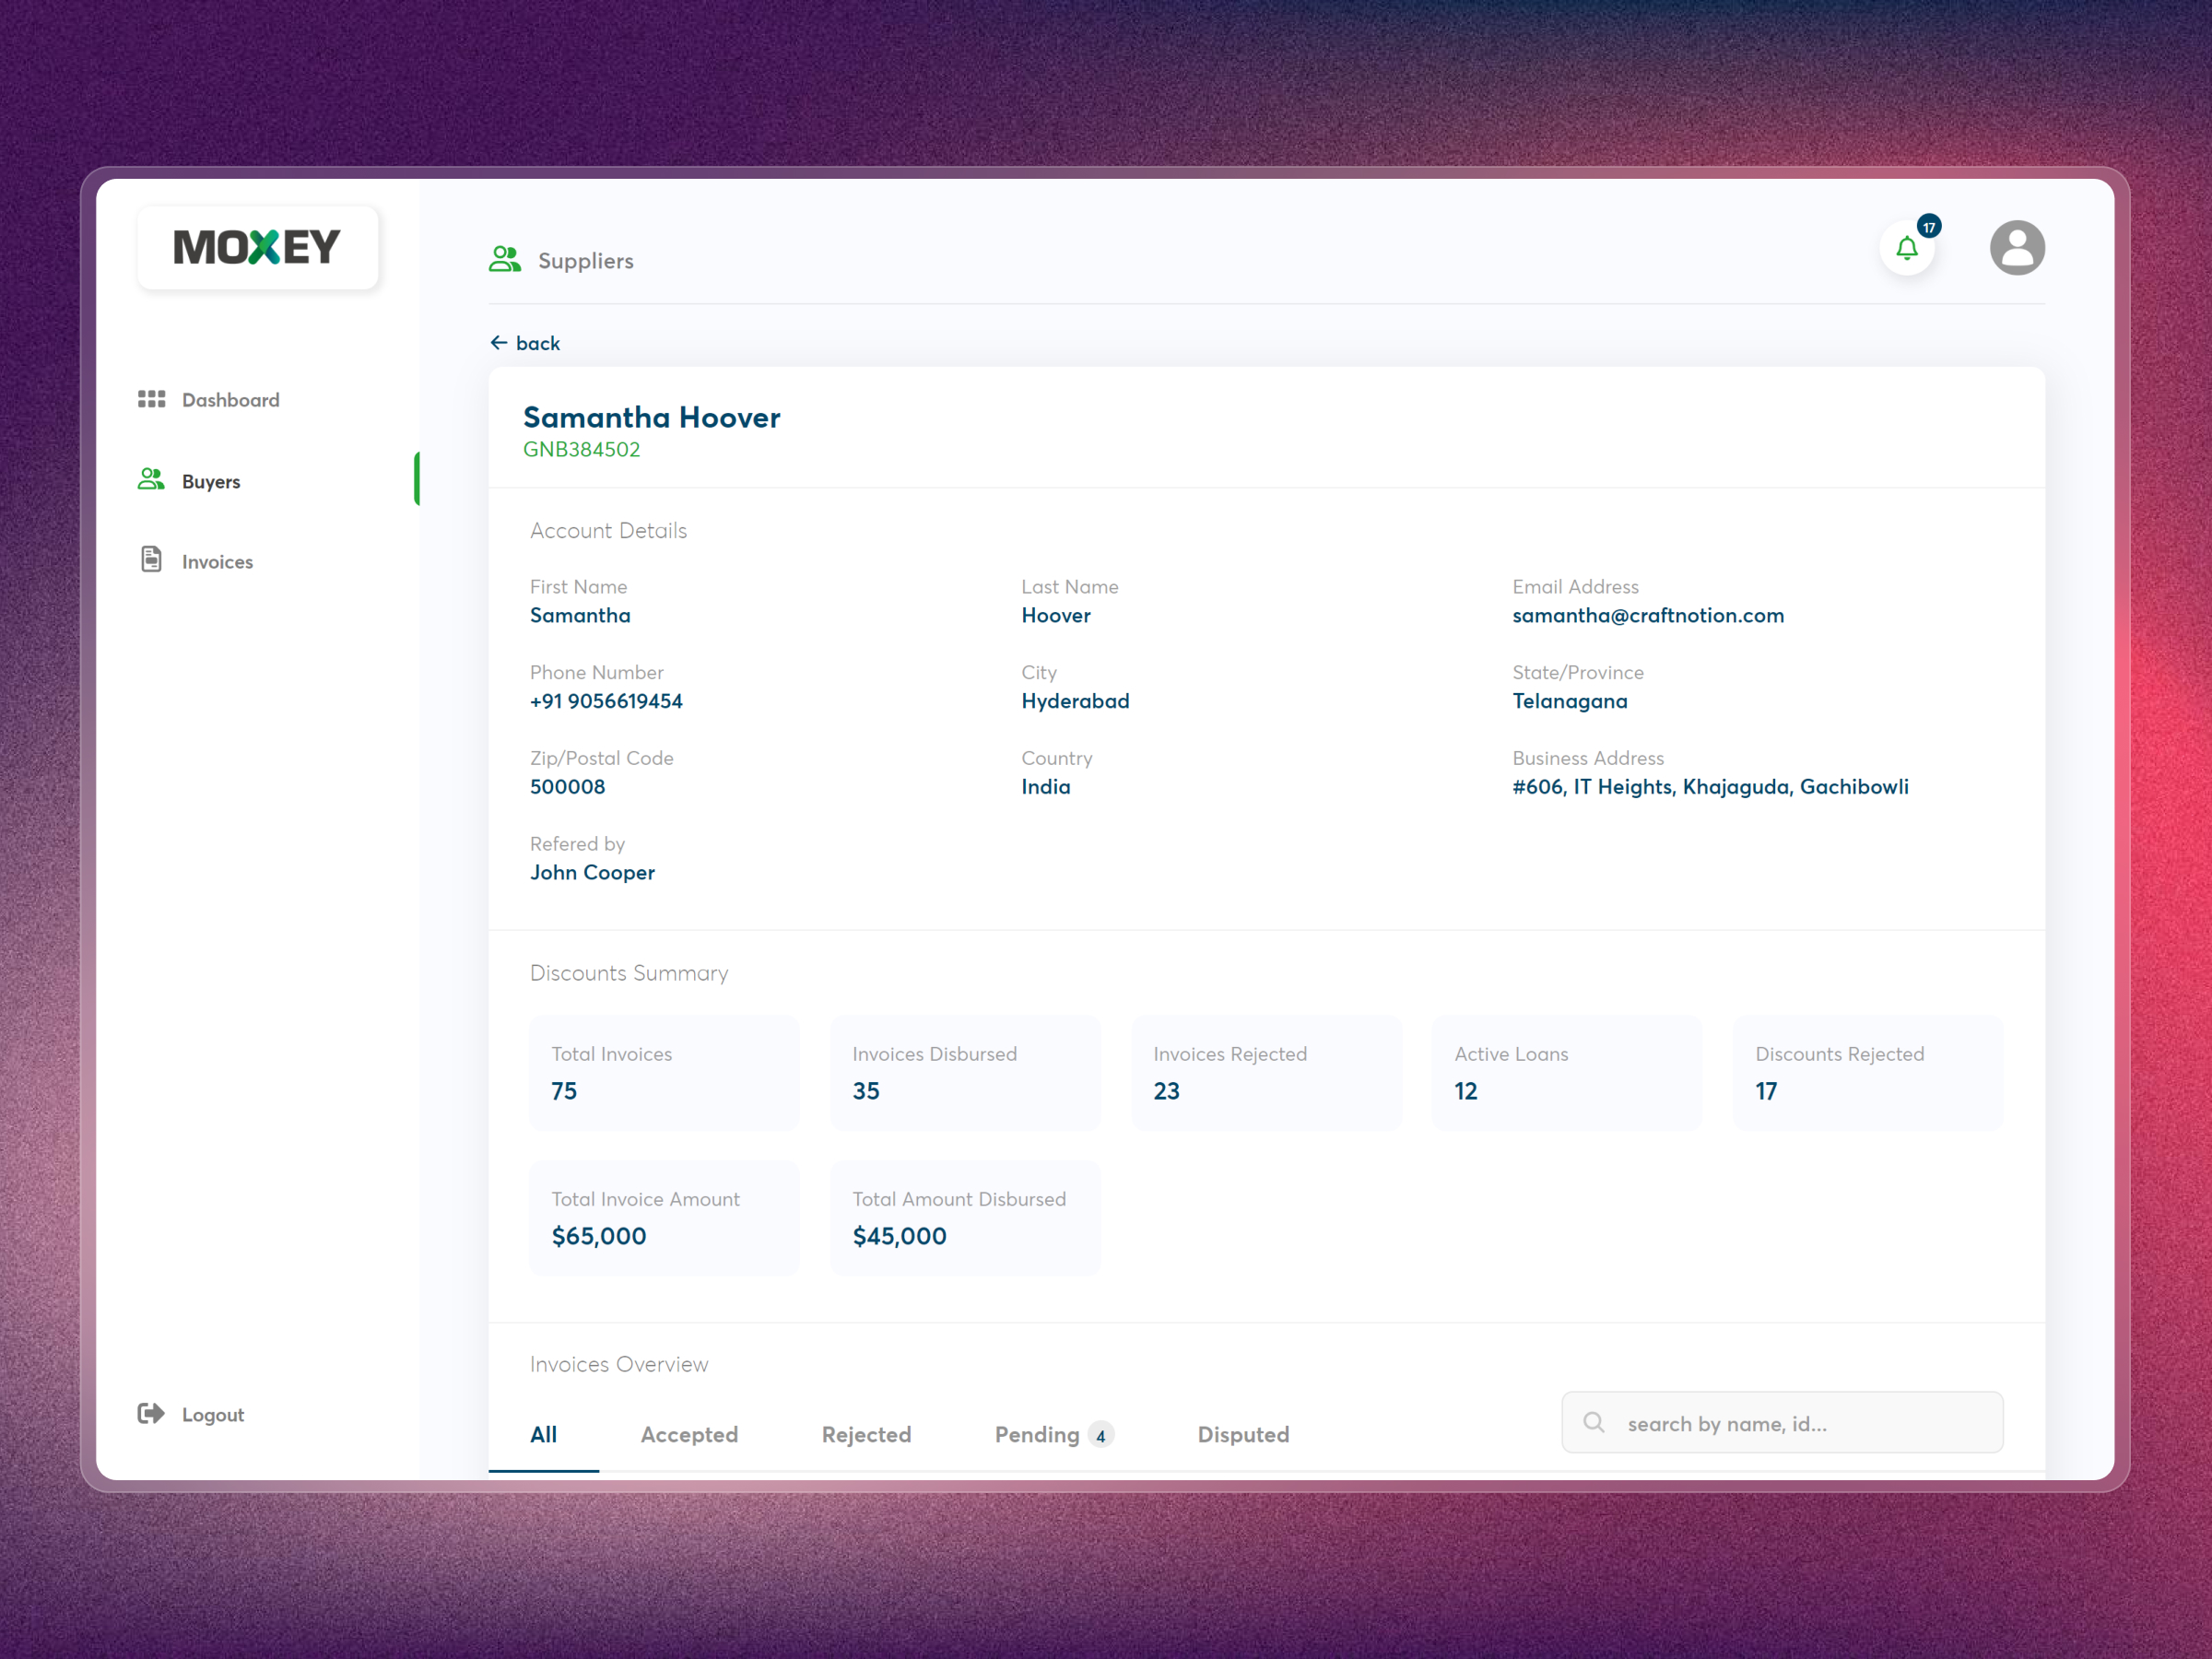
Task: Click the Suppliers people icon in the header
Action: click(x=505, y=259)
